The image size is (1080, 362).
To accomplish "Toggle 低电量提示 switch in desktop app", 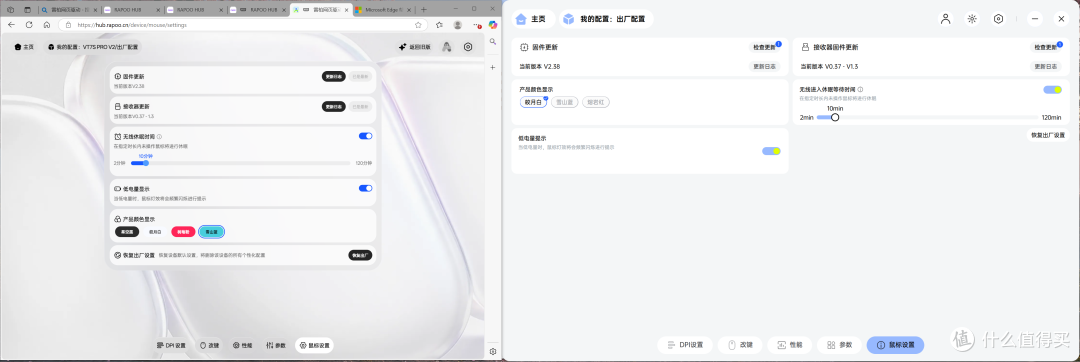I will pyautogui.click(x=771, y=151).
